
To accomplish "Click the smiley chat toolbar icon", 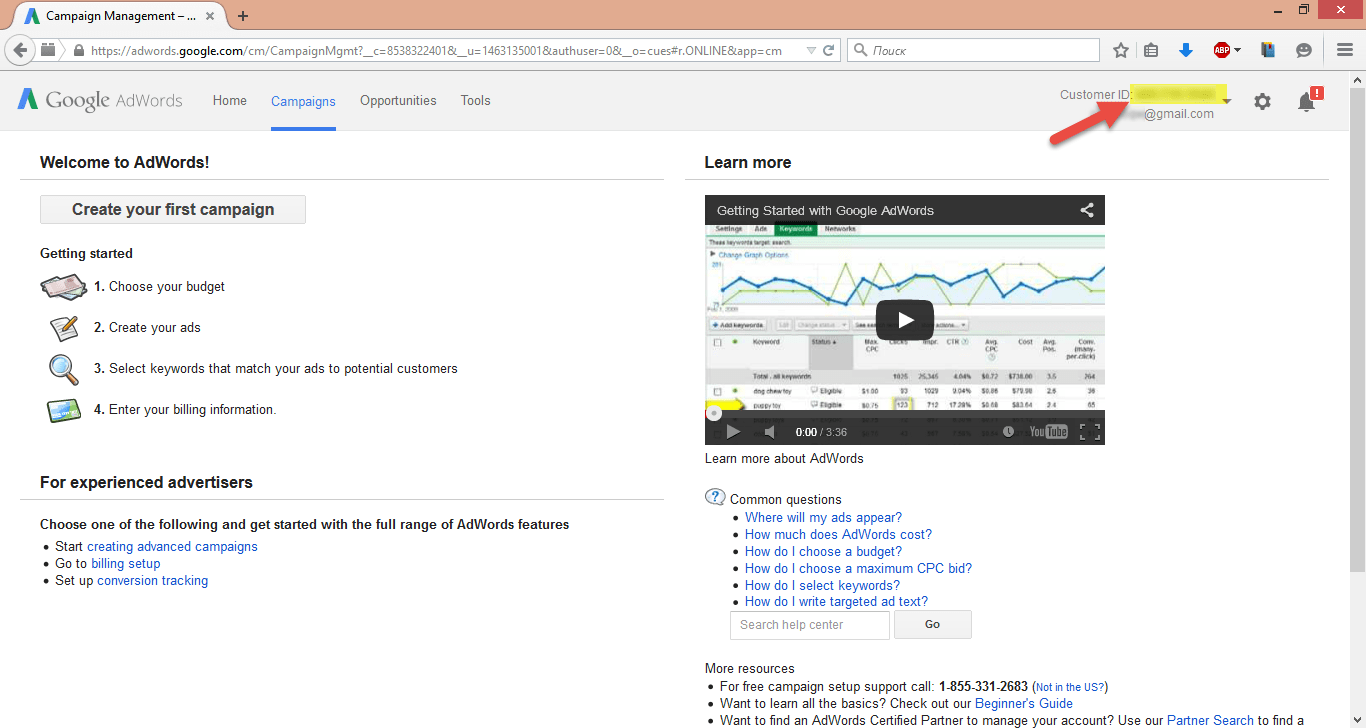I will (1303, 50).
